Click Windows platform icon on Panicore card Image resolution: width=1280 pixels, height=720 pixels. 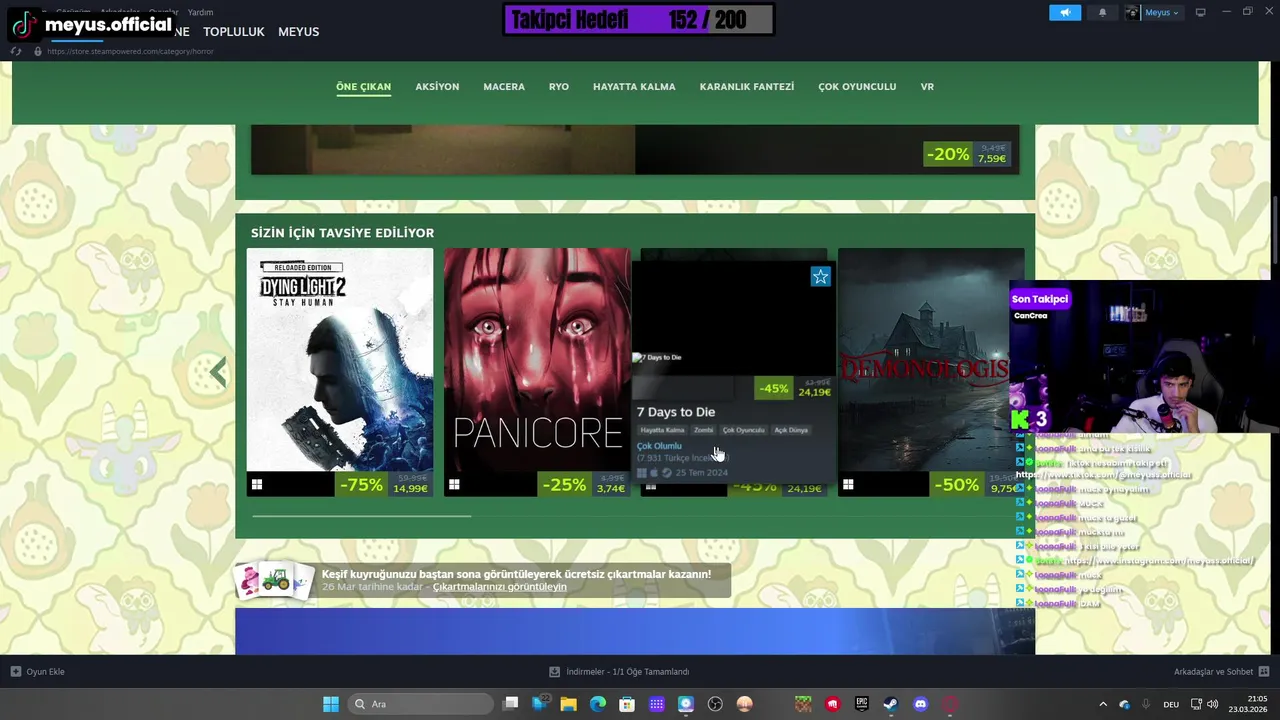tap(454, 485)
